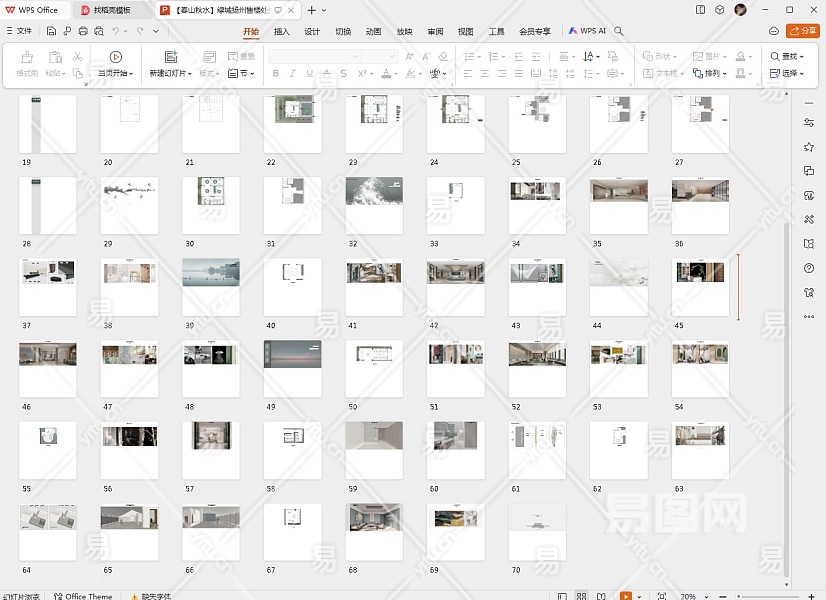The width and height of the screenshot is (826, 600).
Task: Click the orange 分享 button
Action: point(802,31)
